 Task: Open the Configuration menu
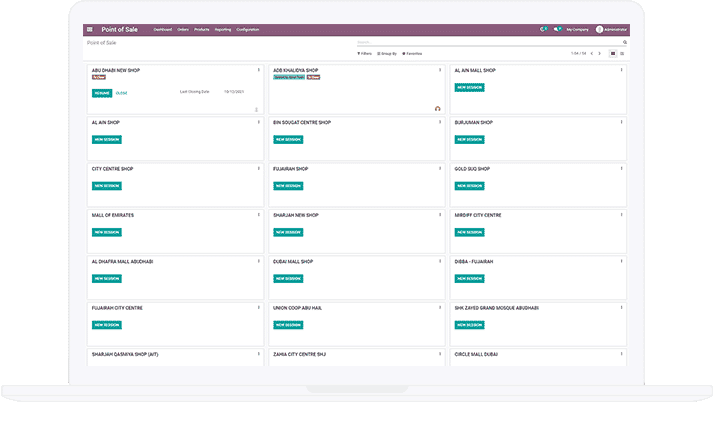point(248,30)
